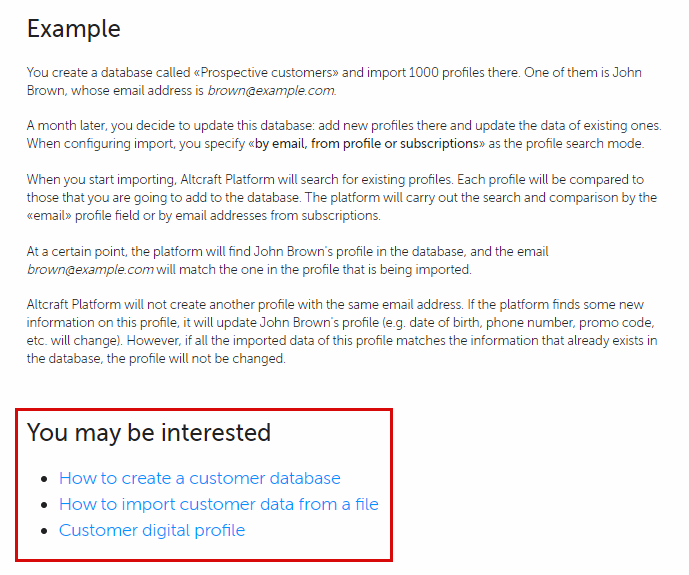Click the bold 'by email, from profile or subscriptions' text
689x575 pixels.
click(x=366, y=144)
